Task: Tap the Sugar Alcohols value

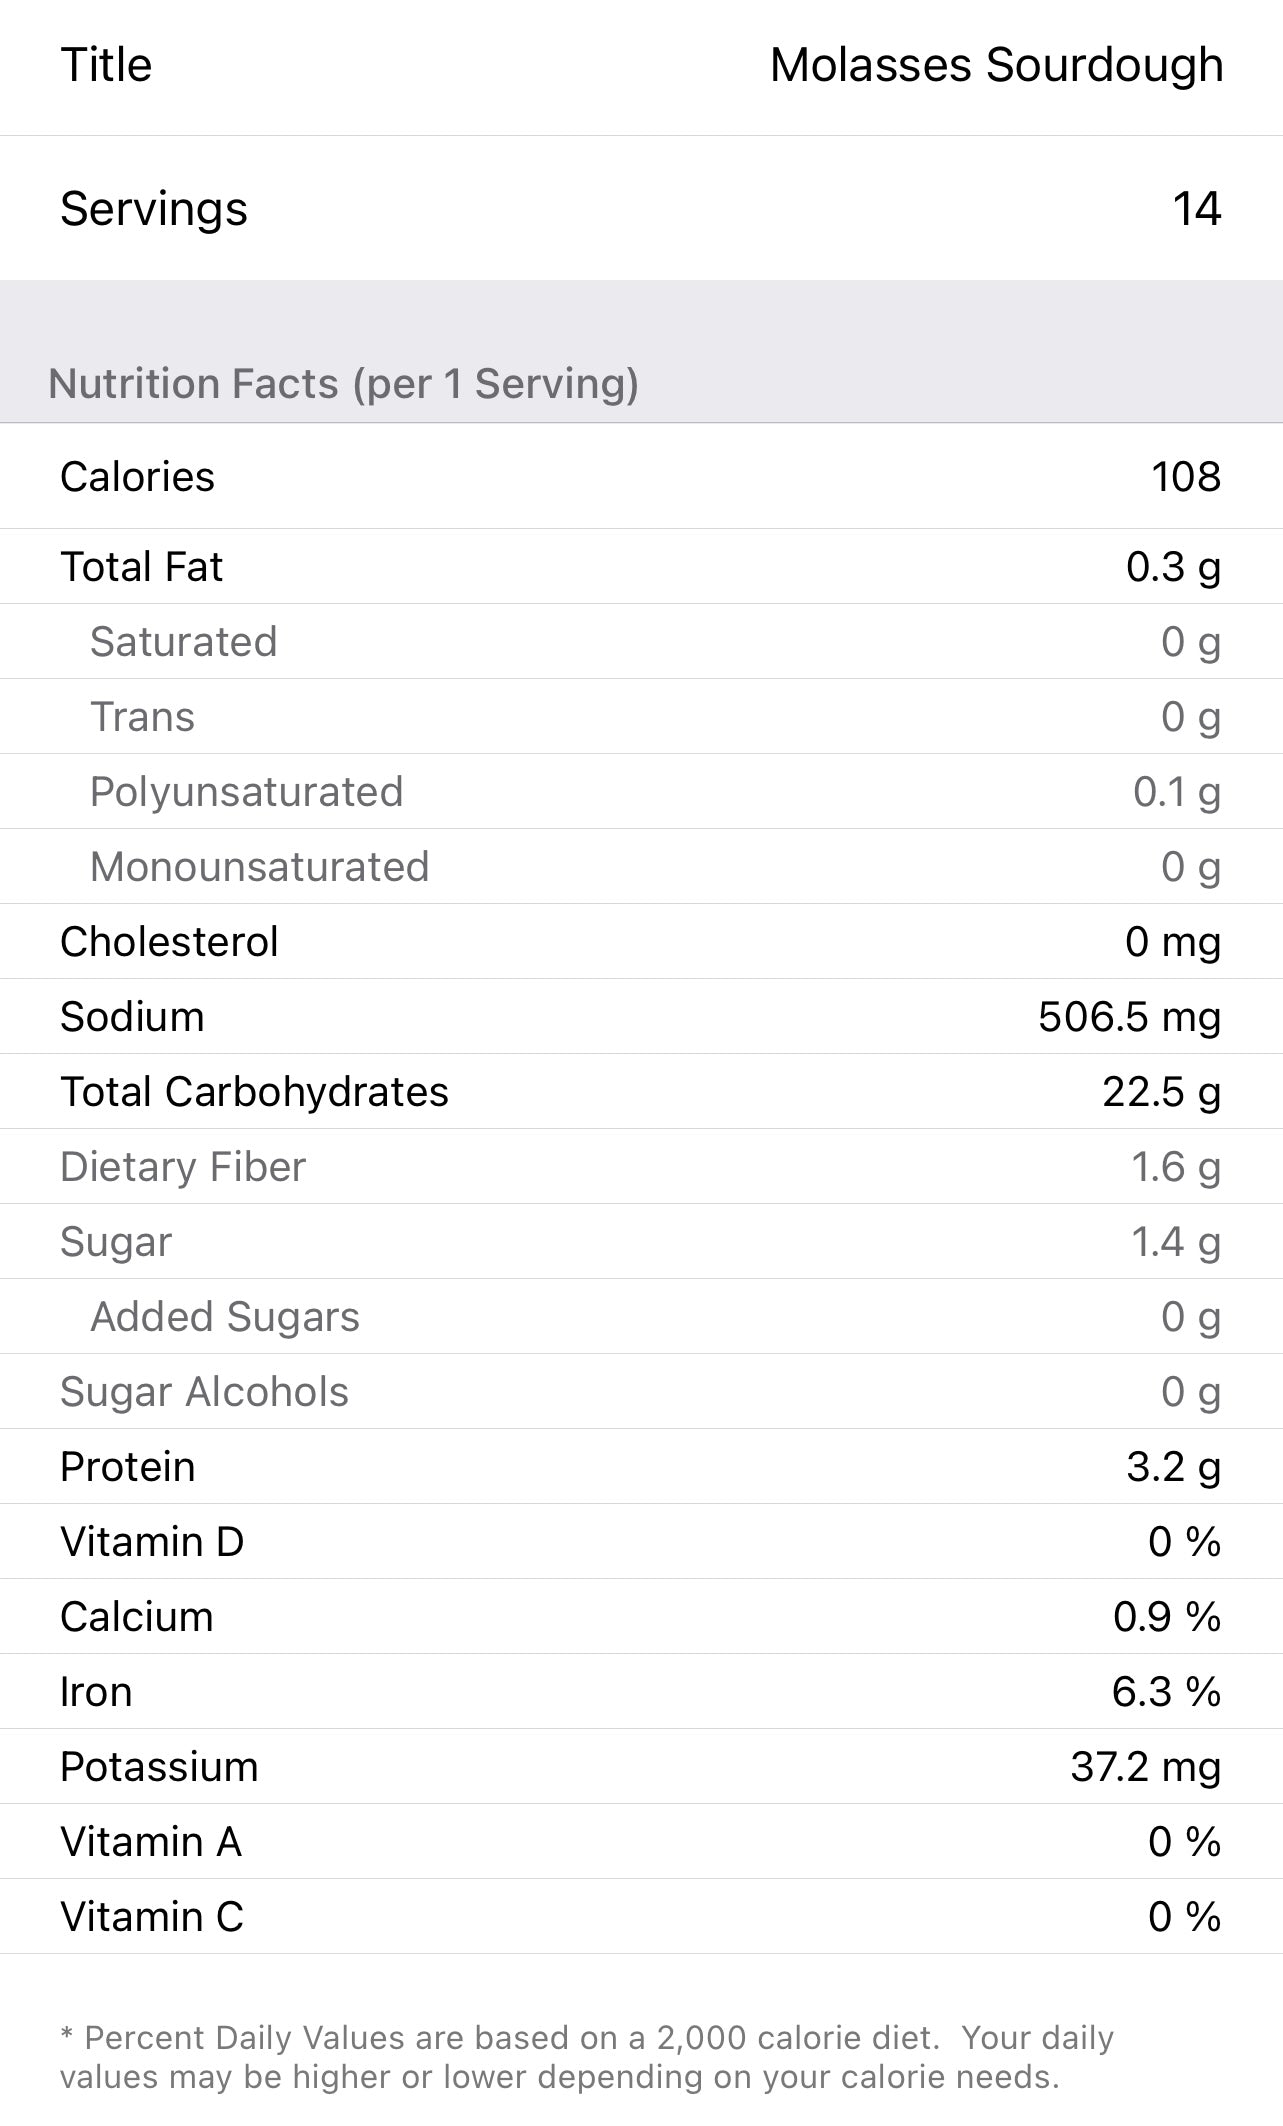Action: (x=1190, y=1392)
